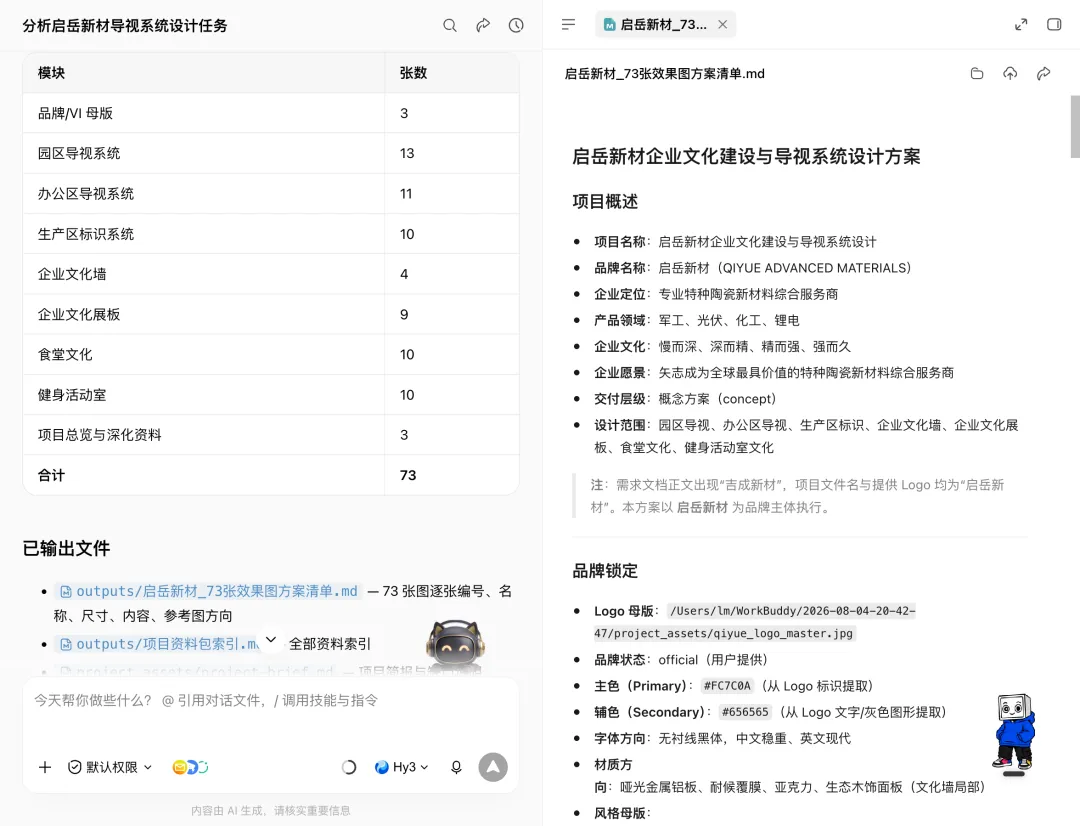Open outputs/启岳新材_73张效果图方案清单.md link
The image size is (1080, 826).
pos(209,591)
